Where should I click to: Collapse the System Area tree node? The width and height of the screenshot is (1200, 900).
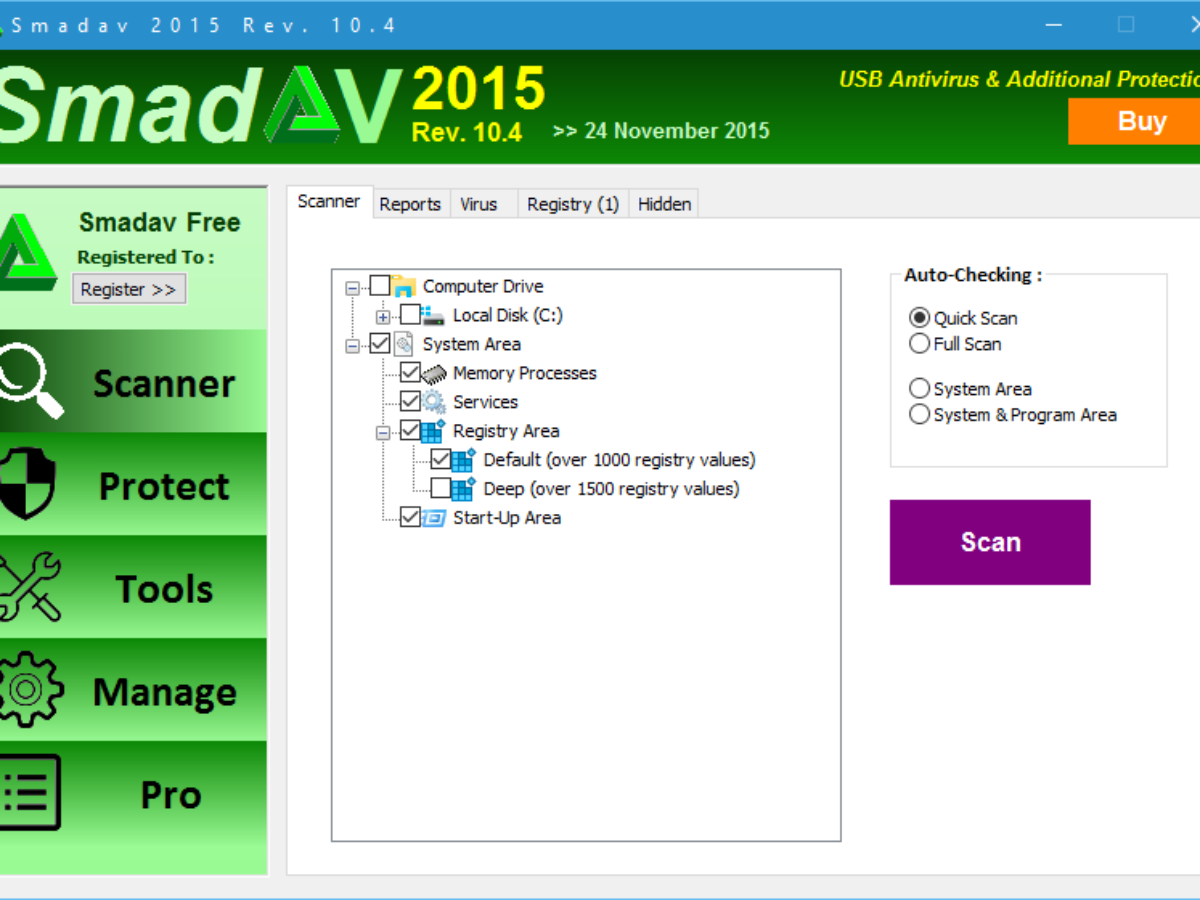(x=352, y=346)
